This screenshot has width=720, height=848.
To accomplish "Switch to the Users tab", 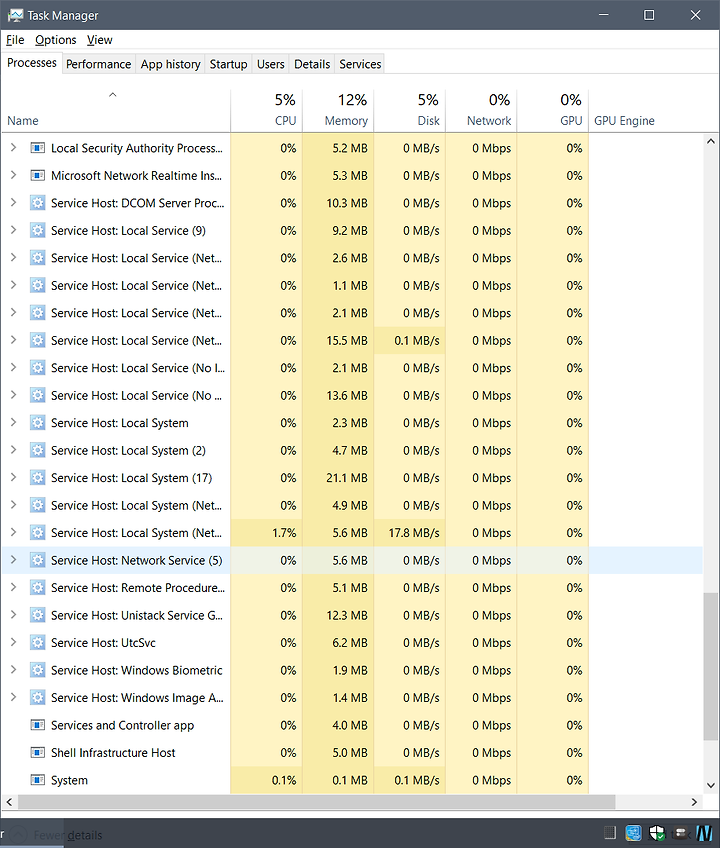I will (270, 64).
